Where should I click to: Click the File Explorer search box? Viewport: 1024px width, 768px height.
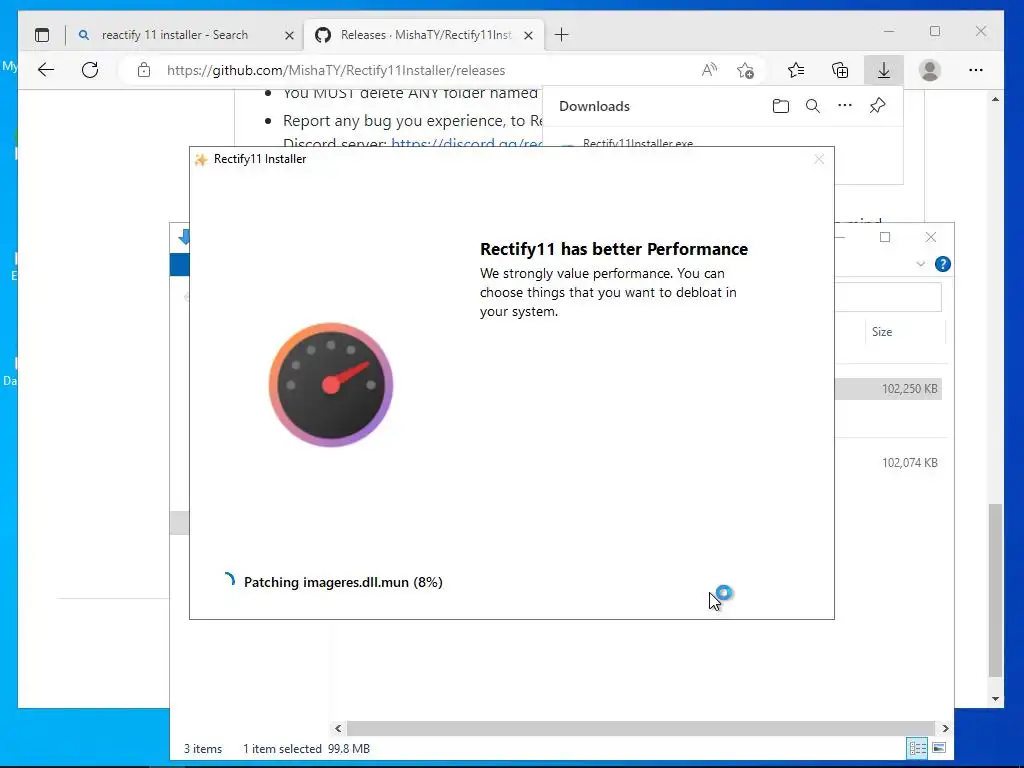[888, 297]
